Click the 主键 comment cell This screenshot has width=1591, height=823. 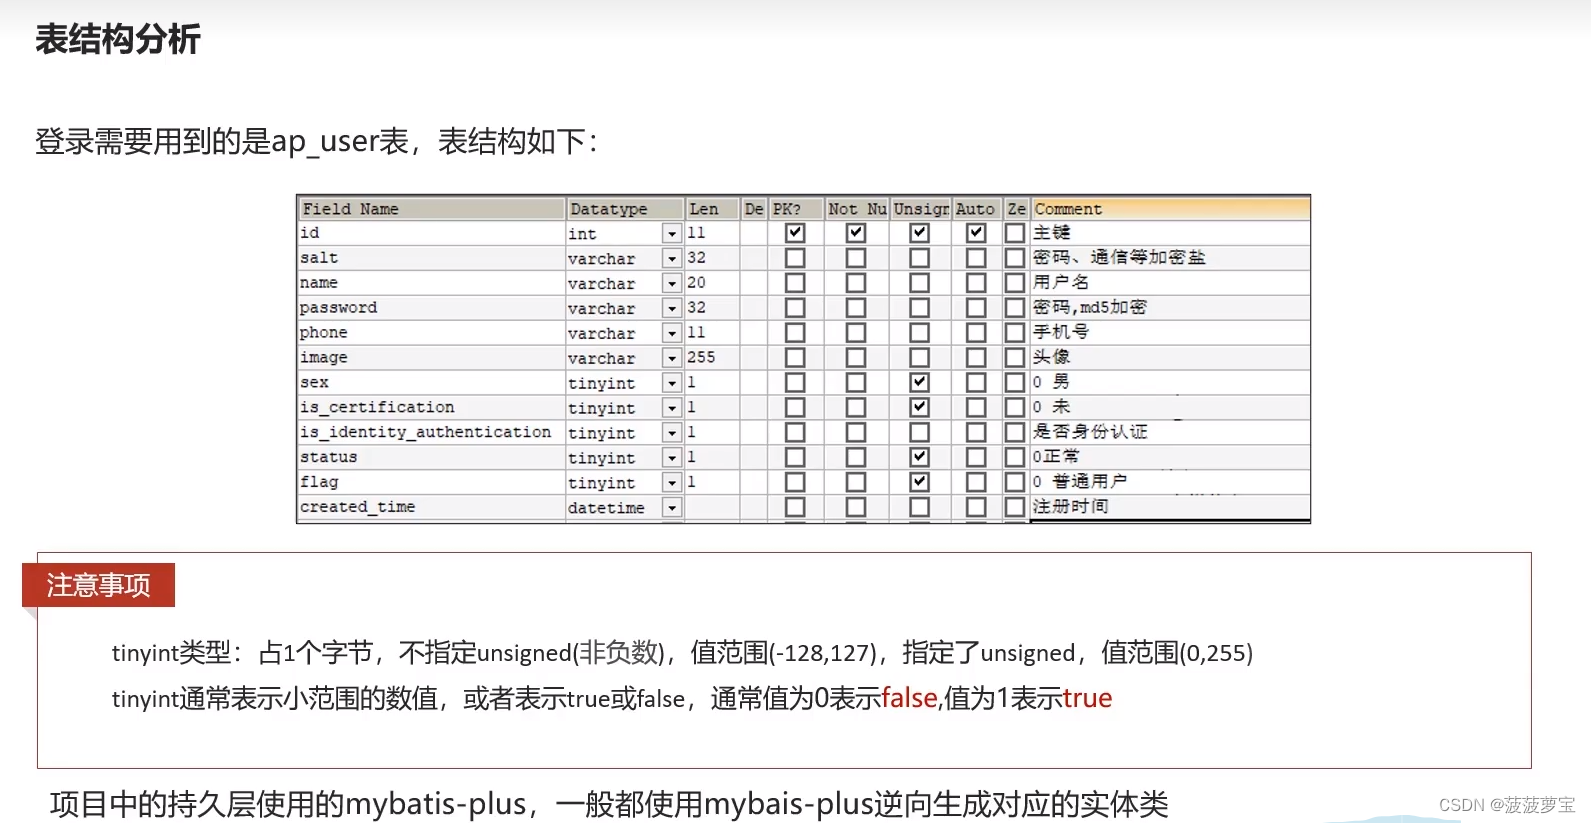coord(1170,233)
